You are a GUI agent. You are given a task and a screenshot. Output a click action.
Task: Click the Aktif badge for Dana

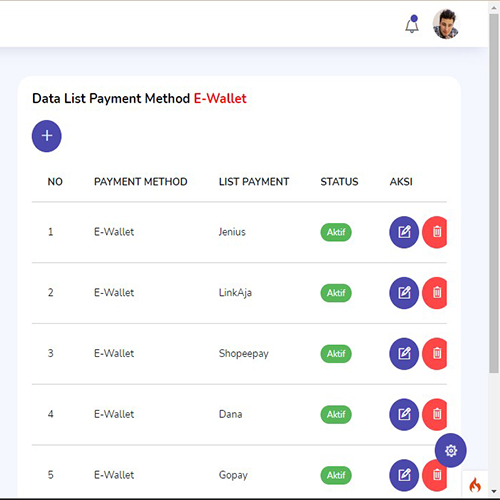336,414
